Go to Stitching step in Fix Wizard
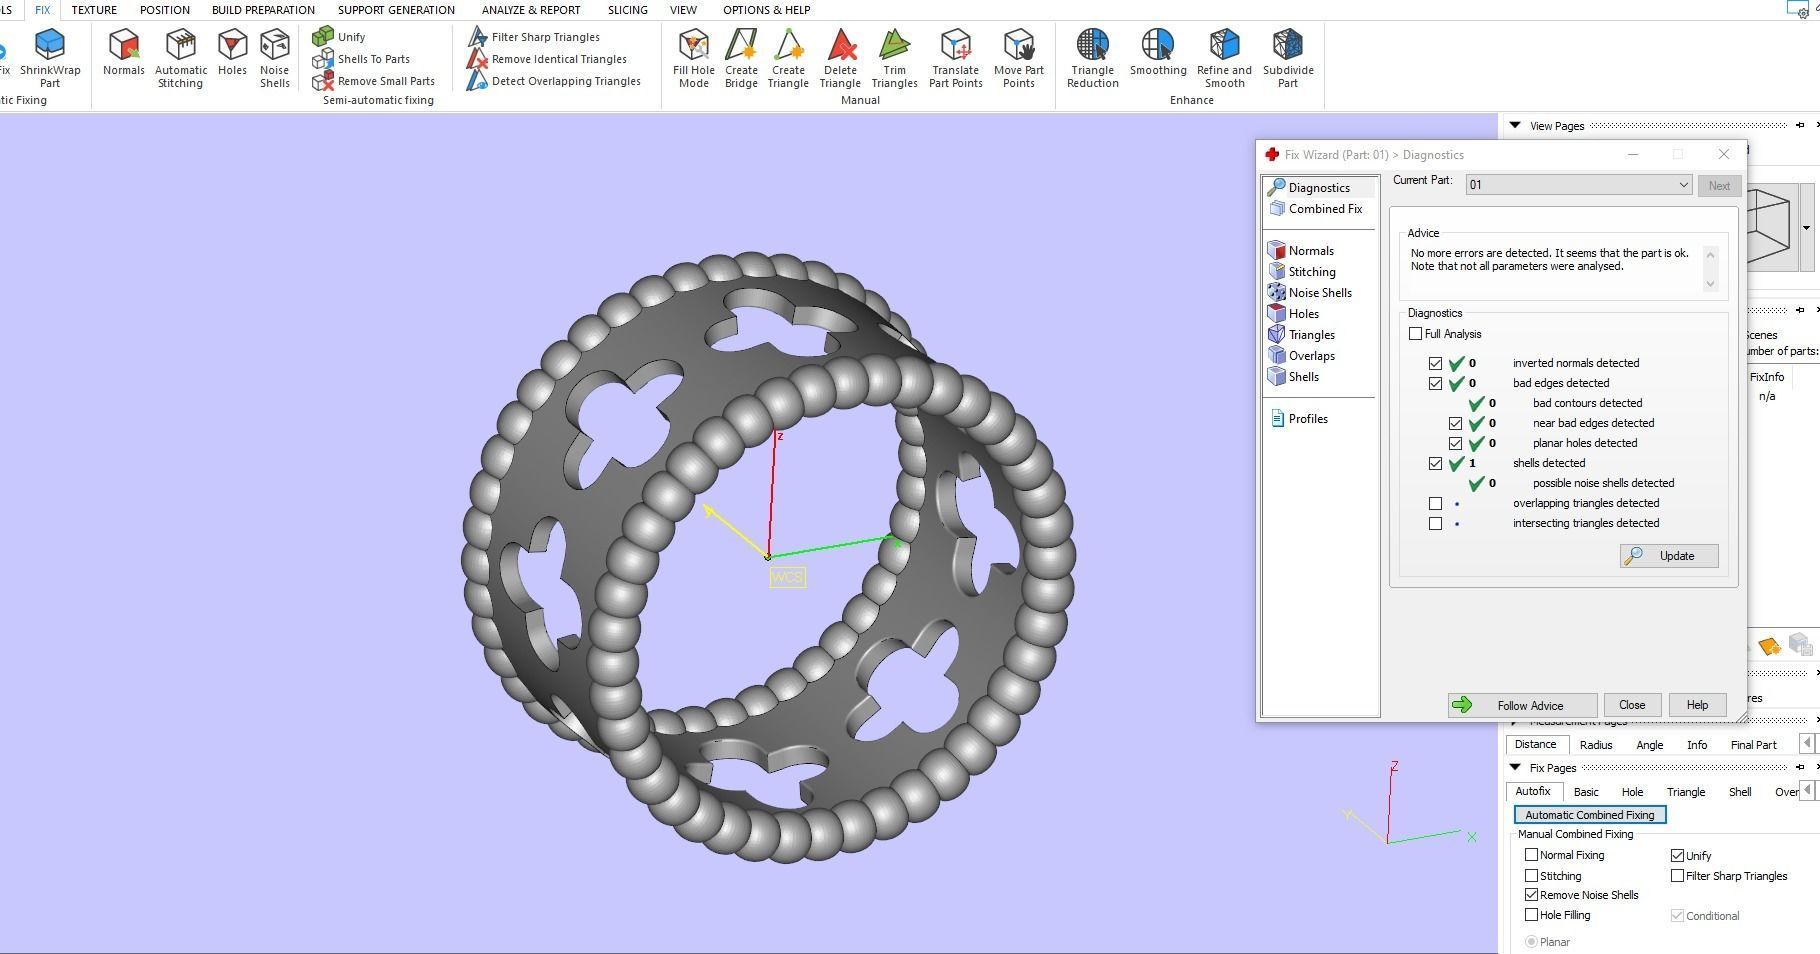 coord(1302,272)
